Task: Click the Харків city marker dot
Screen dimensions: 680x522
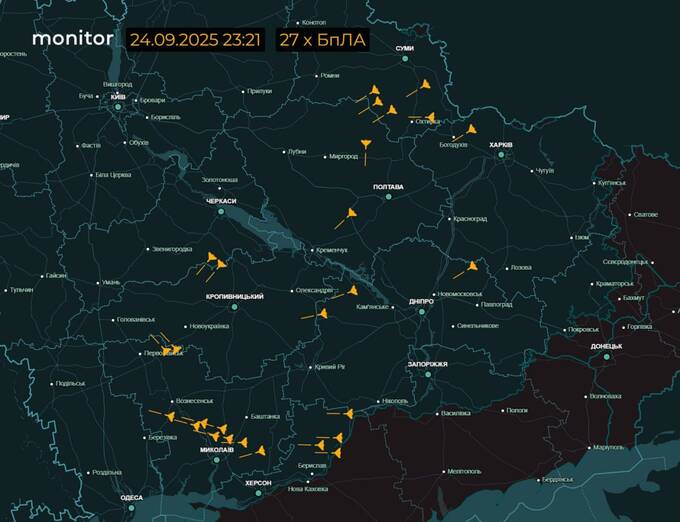Action: click(x=500, y=155)
